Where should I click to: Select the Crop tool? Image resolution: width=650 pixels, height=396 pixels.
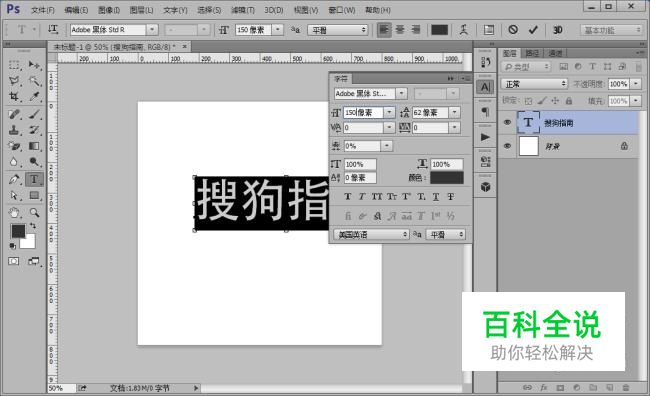(14, 96)
